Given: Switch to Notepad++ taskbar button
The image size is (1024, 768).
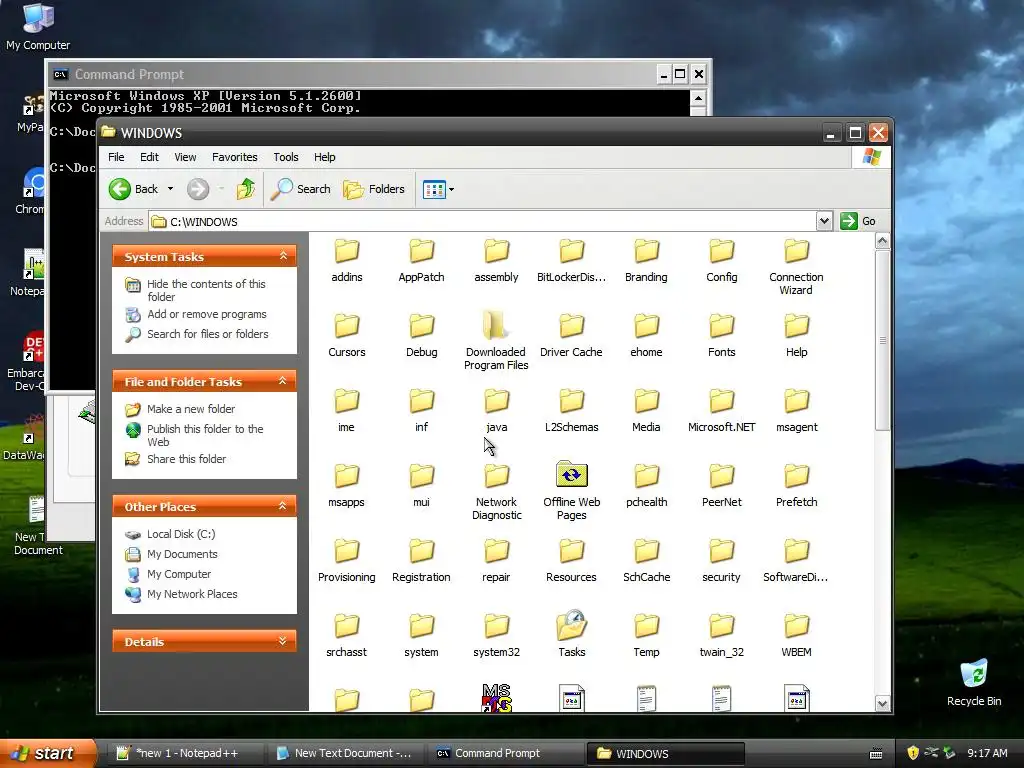Looking at the screenshot, I should click(x=186, y=754).
